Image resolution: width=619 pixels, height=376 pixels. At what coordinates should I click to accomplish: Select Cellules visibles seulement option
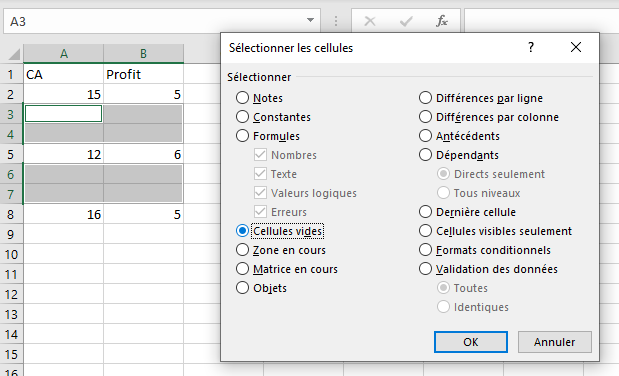pyautogui.click(x=425, y=231)
